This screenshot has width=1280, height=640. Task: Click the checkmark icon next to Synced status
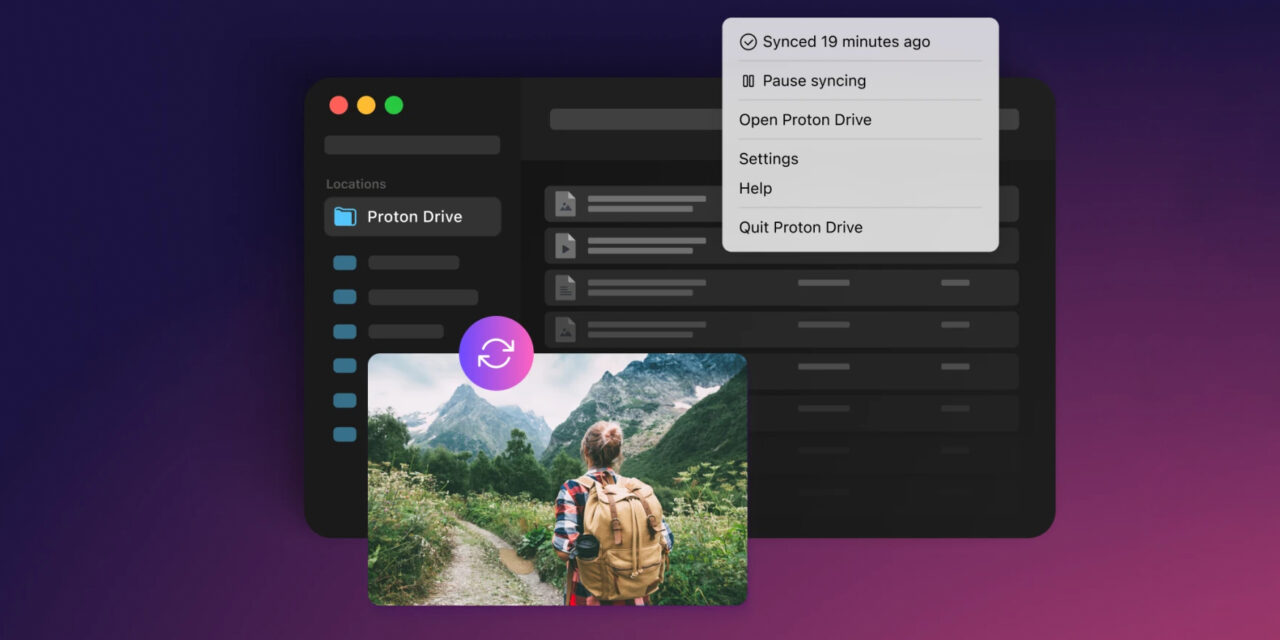coord(748,42)
